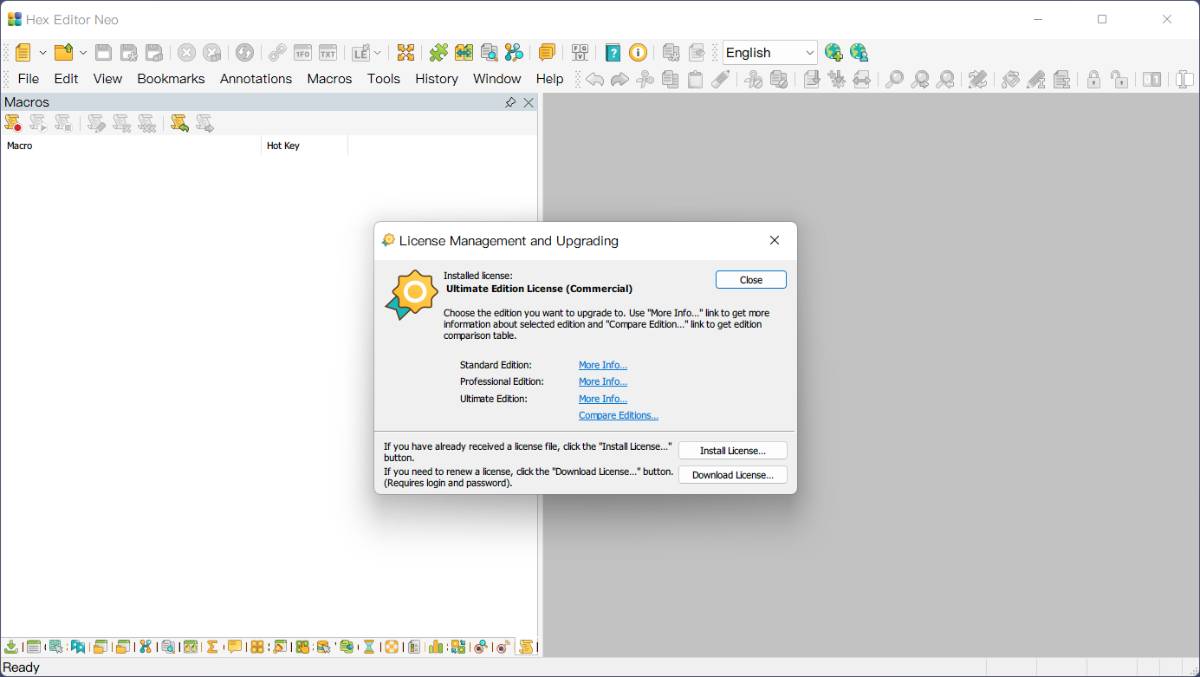Viewport: 1200px width, 677px height.
Task: Expand the LE byte order dropdown arrow
Action: [x=377, y=53]
